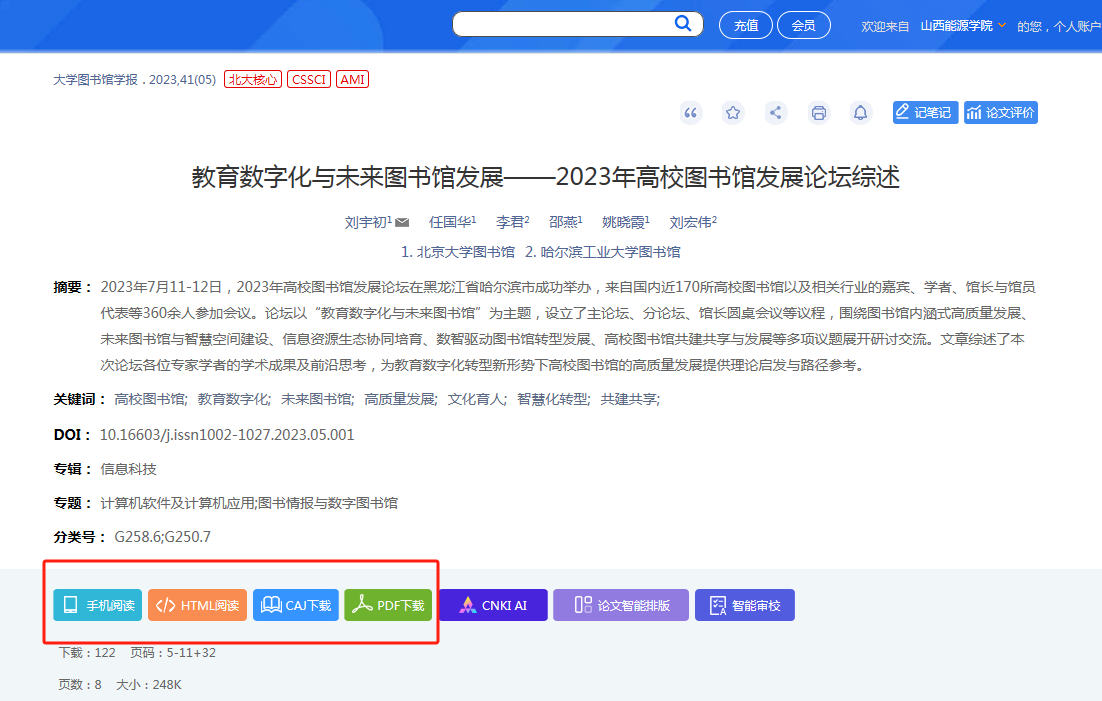1102x701 pixels.
Task: Open HTML阅读 view
Action: (x=197, y=605)
